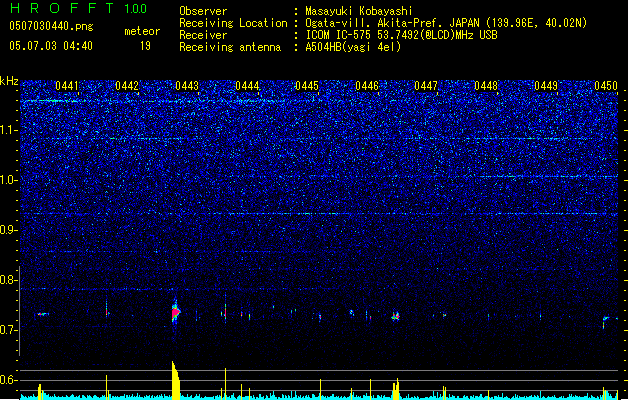Click the 0444 time marker
The image size is (629, 400).
tap(247, 86)
